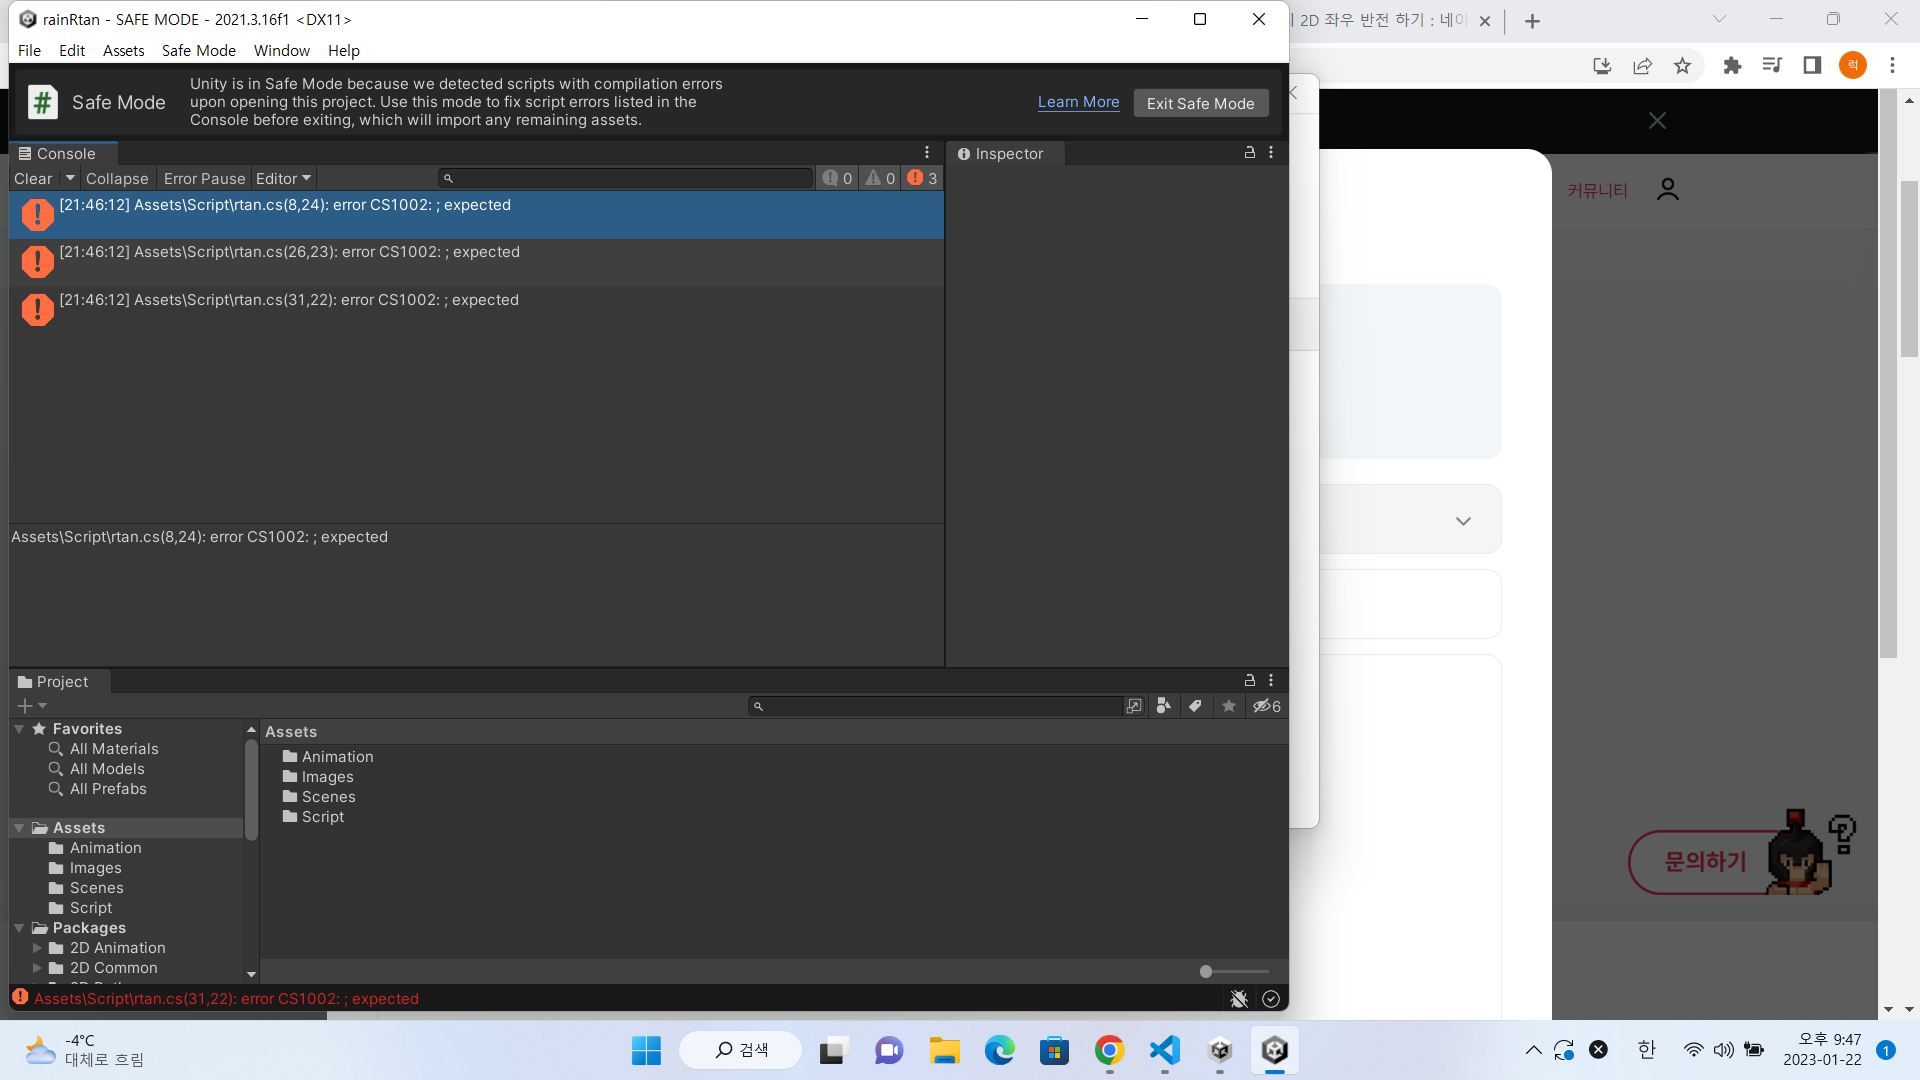
Task: Click the Inspector panel lock icon
Action: tap(1249, 152)
